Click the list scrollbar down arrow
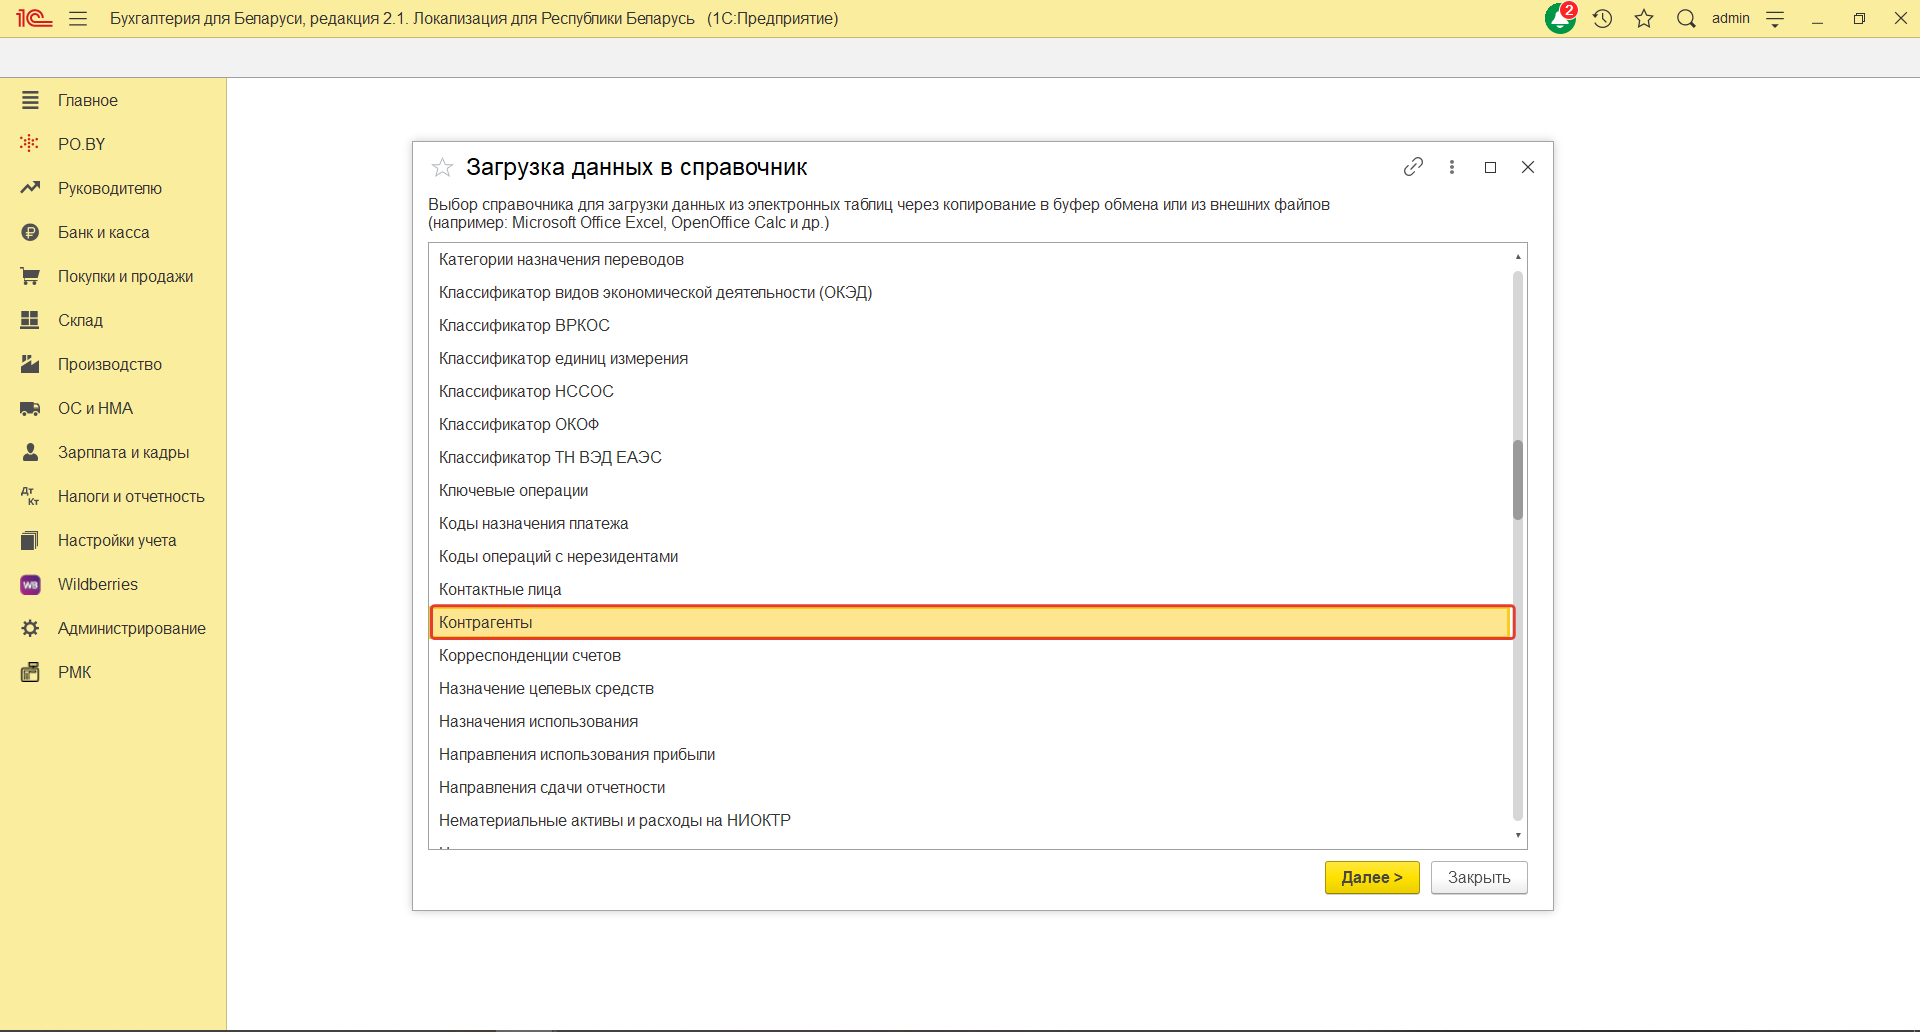Screen dimensions: 1920x1032 click(x=1518, y=835)
